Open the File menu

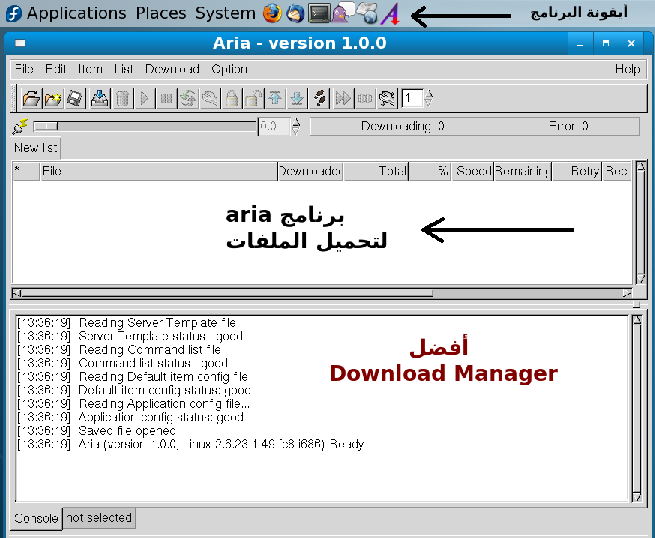click(24, 69)
